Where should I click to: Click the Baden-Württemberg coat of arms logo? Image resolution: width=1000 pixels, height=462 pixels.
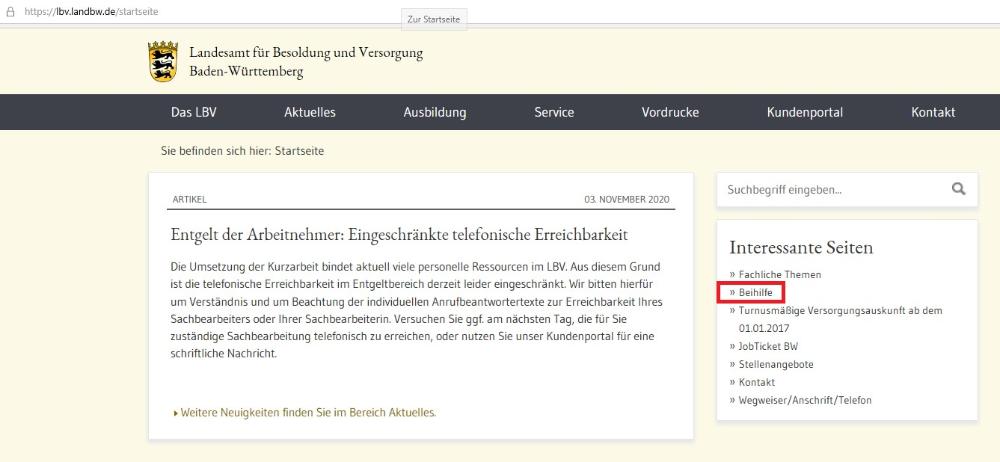(x=163, y=62)
